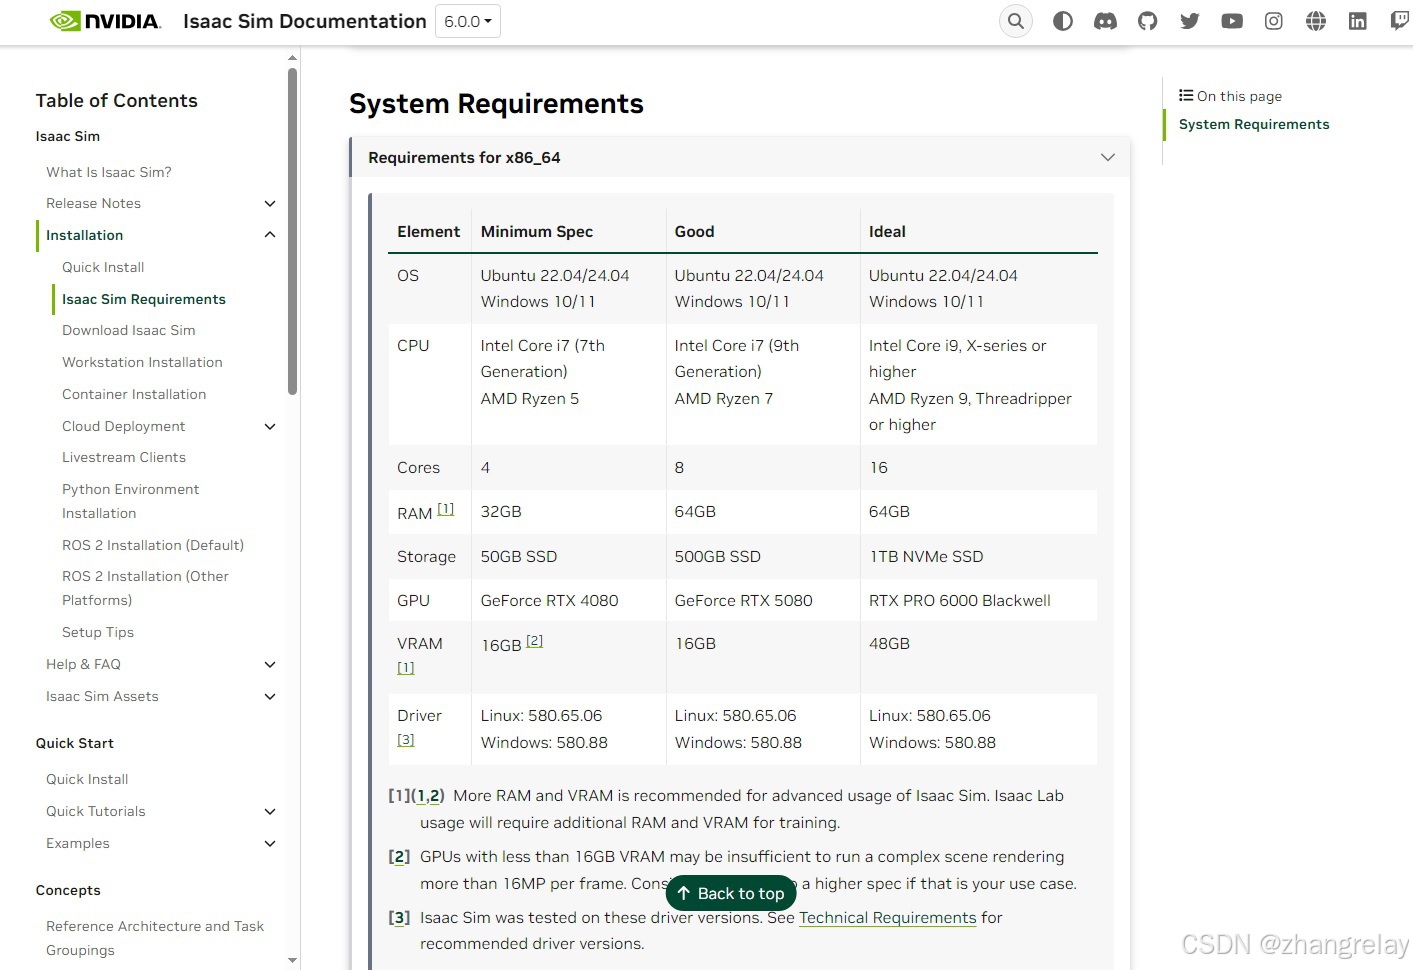1413x970 pixels.
Task: Open ROS 2 Installation (Other Platforms)
Action: coord(146,588)
